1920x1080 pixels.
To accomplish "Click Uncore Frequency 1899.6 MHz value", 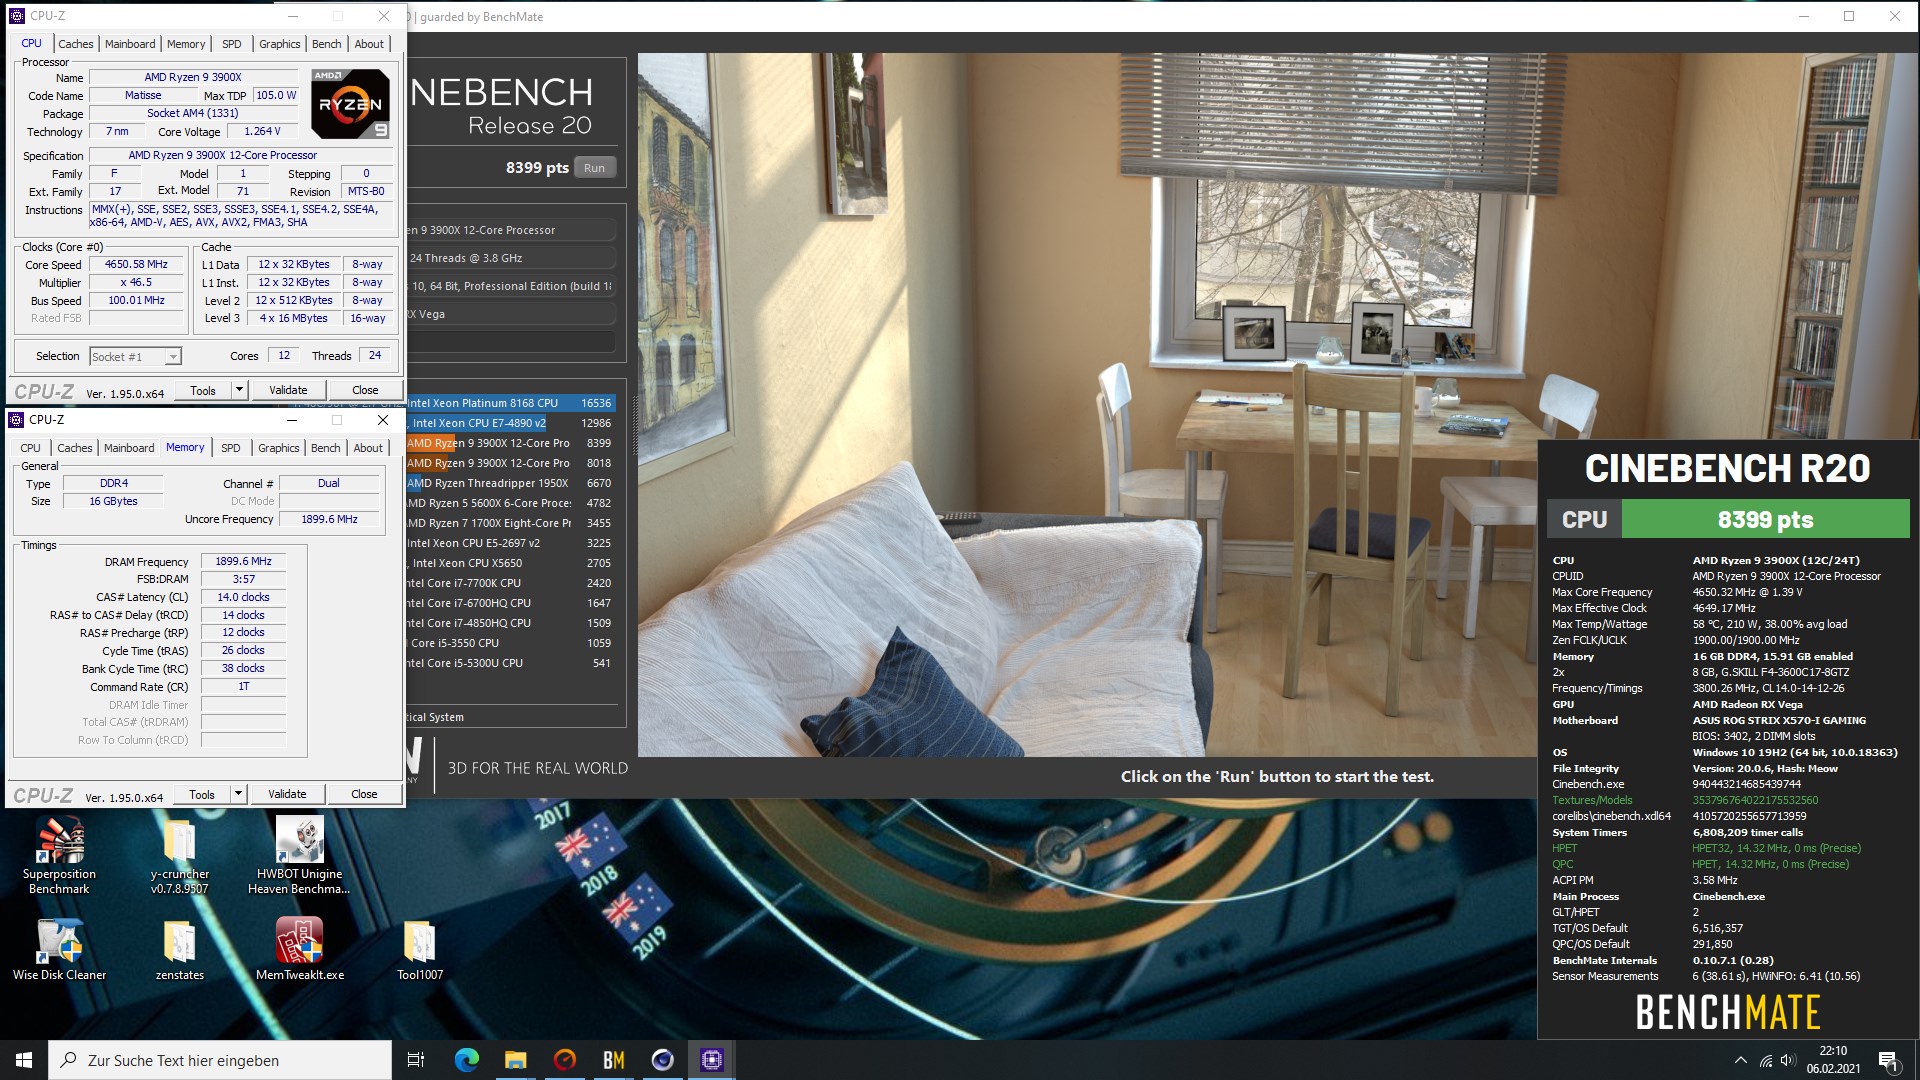I will click(x=329, y=520).
